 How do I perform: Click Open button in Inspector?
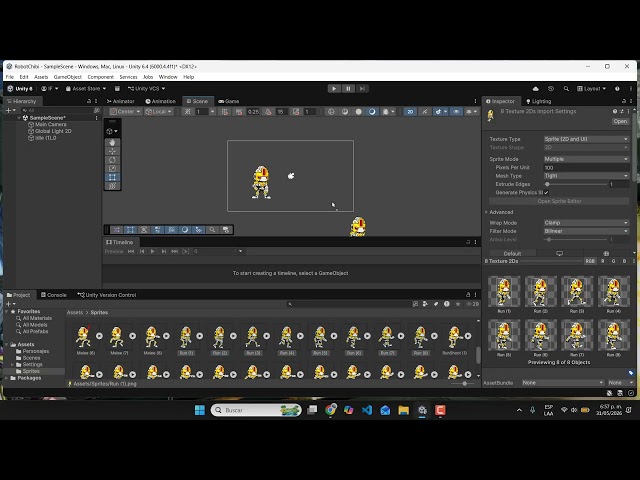620,121
